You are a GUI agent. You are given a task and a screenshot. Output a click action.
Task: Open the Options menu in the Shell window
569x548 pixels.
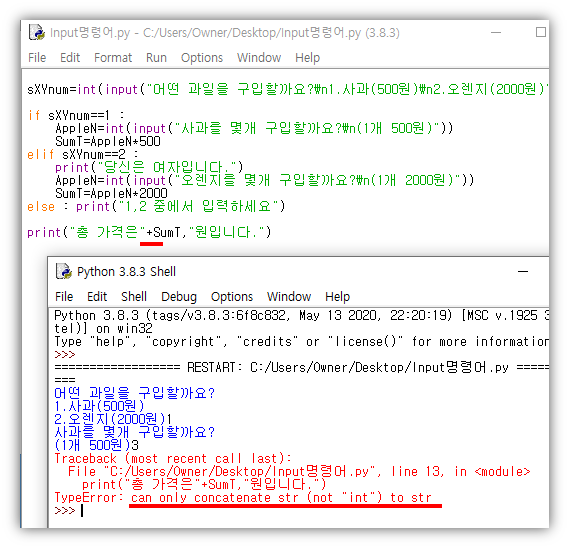pyautogui.click(x=232, y=297)
